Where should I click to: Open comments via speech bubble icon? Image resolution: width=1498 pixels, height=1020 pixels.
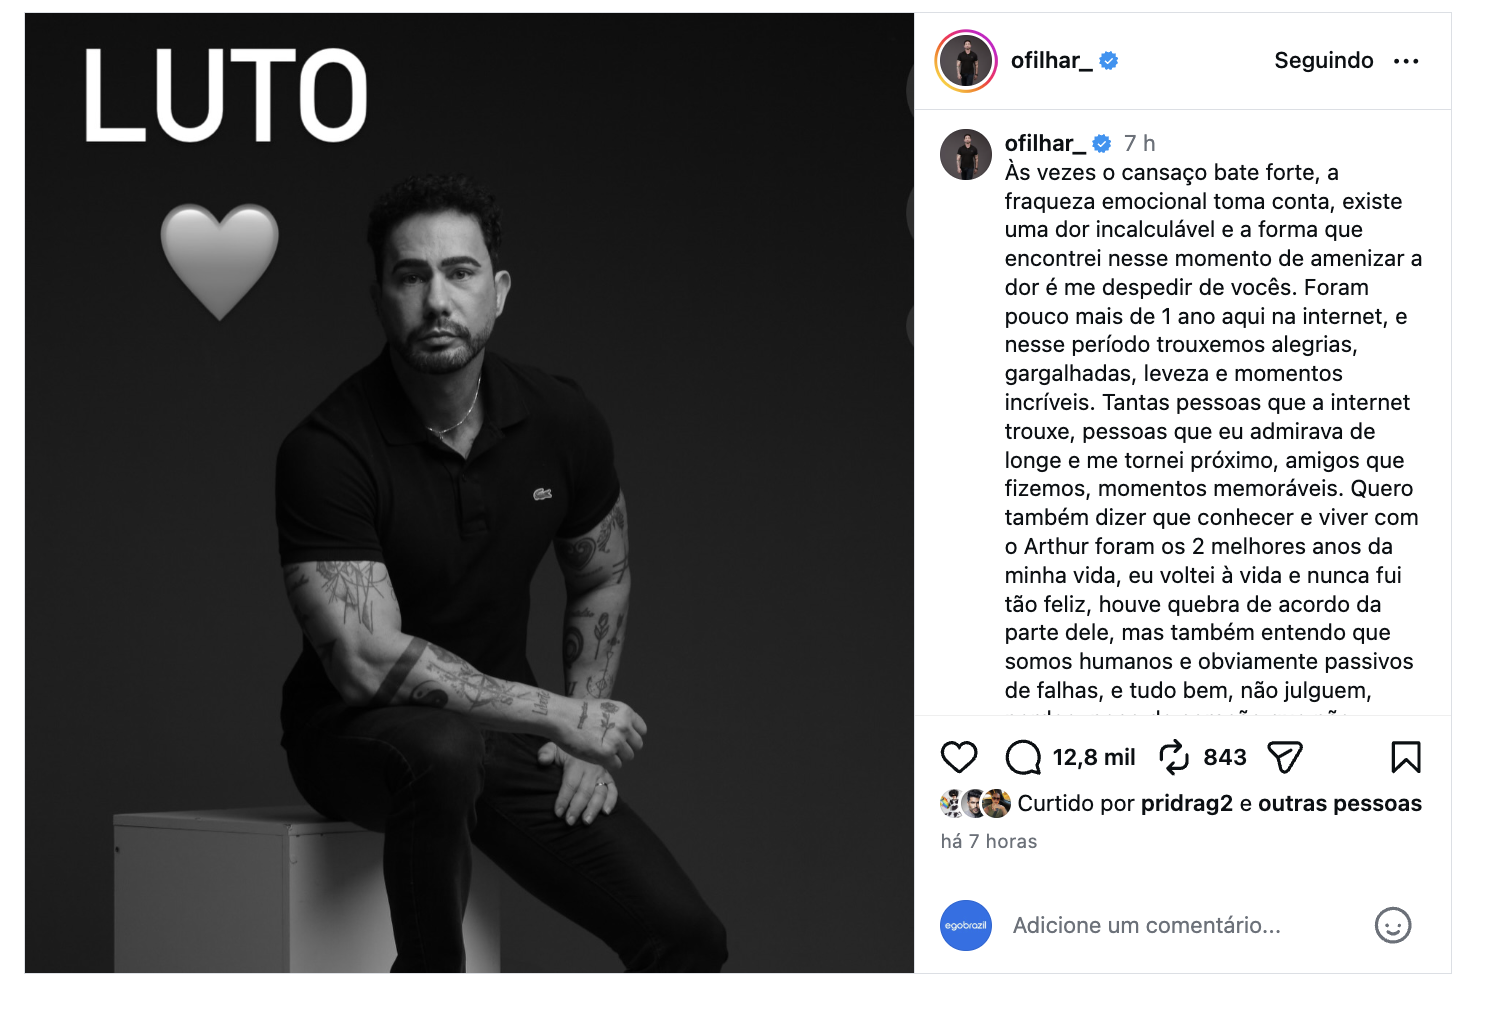(x=1023, y=757)
